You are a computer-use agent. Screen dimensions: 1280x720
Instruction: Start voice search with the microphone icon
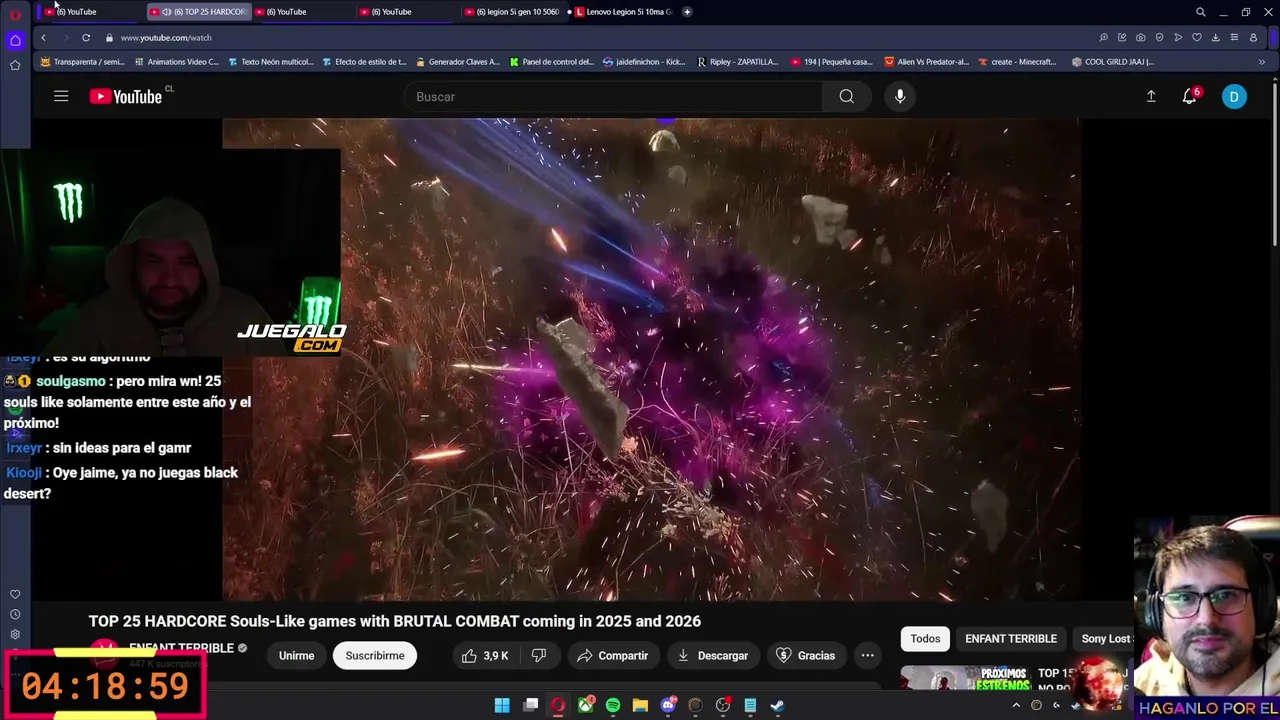pos(900,96)
